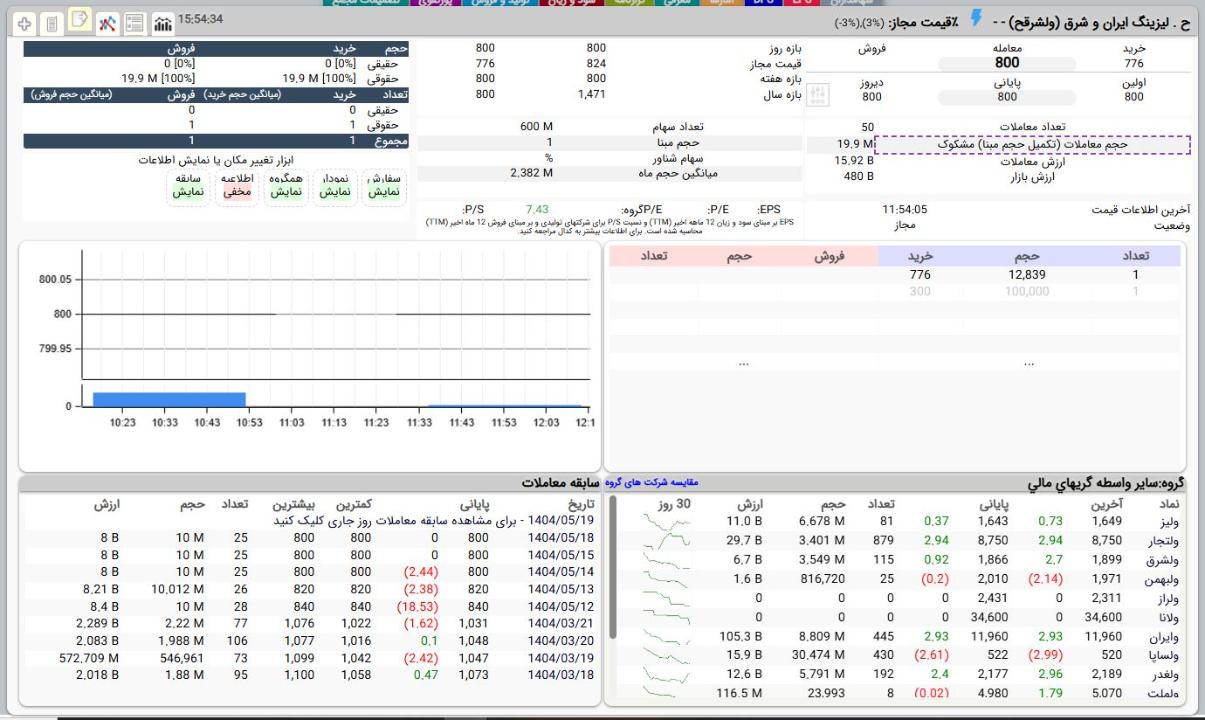
Task: Open the highlighted yellow note icon
Action: point(79,21)
